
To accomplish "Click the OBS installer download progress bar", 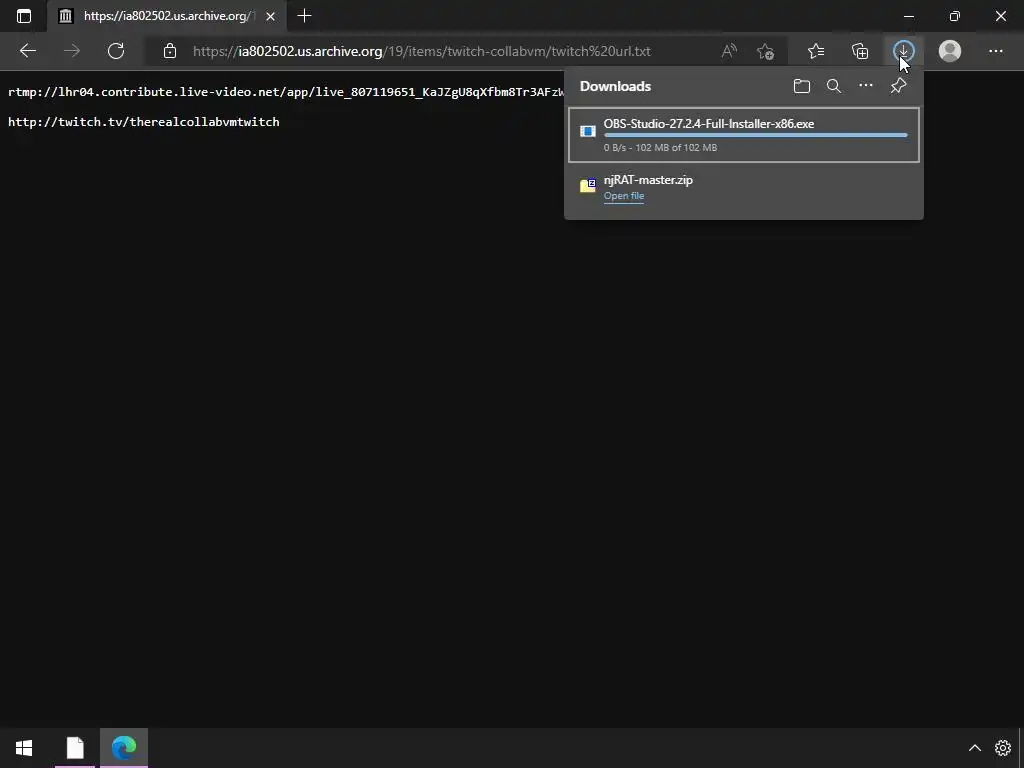I will 756,135.
